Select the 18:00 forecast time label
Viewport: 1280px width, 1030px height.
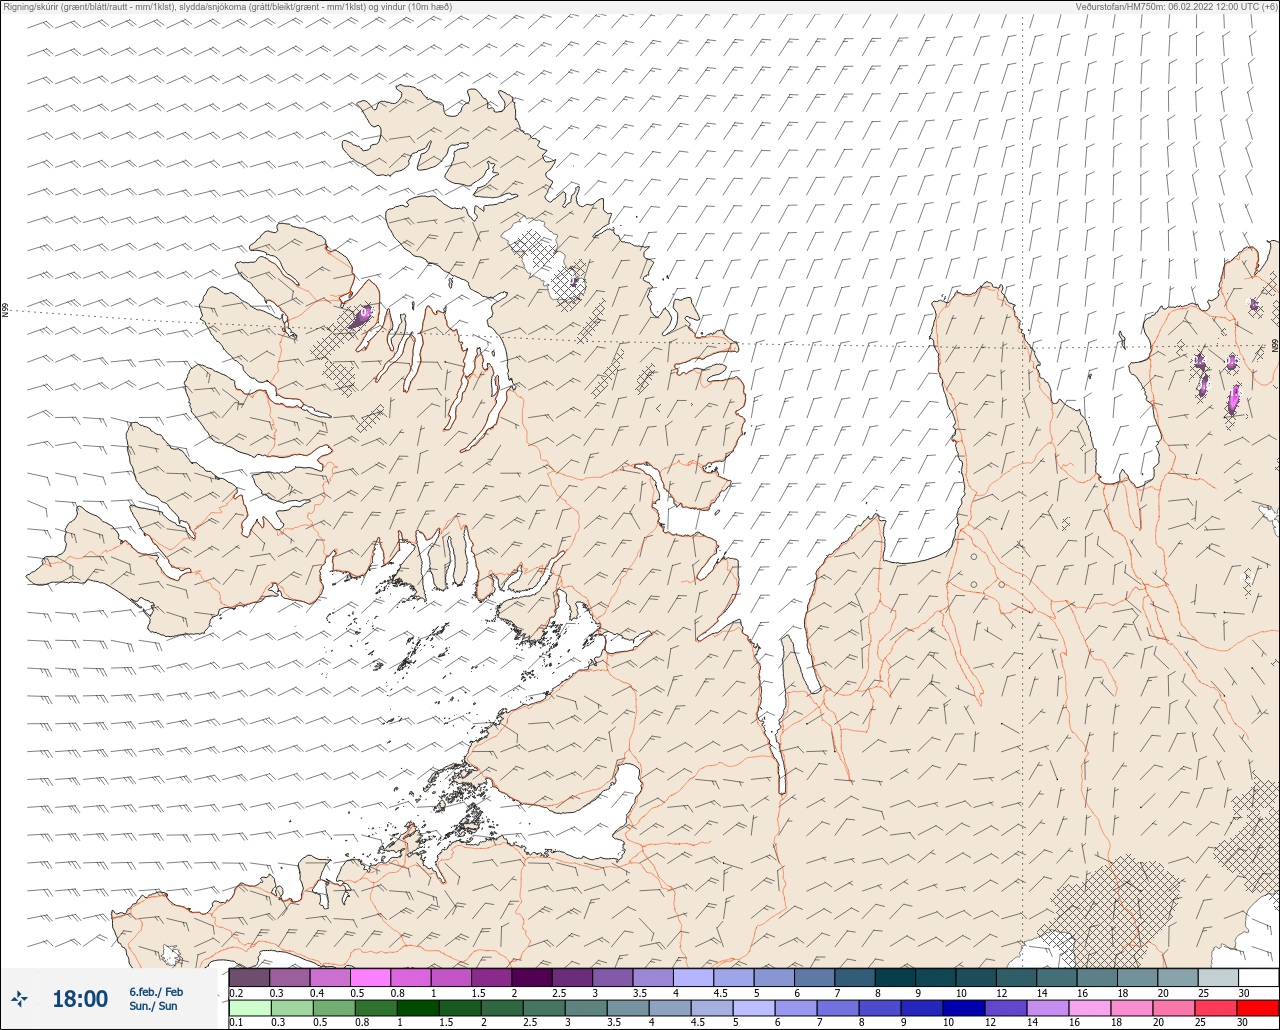(x=79, y=998)
